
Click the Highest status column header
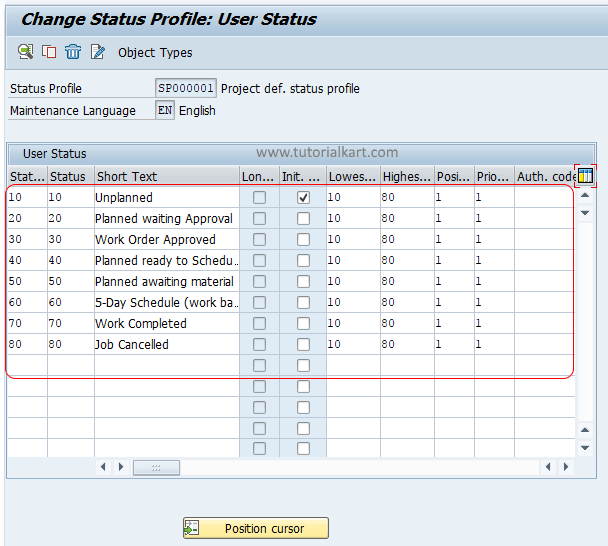point(407,176)
